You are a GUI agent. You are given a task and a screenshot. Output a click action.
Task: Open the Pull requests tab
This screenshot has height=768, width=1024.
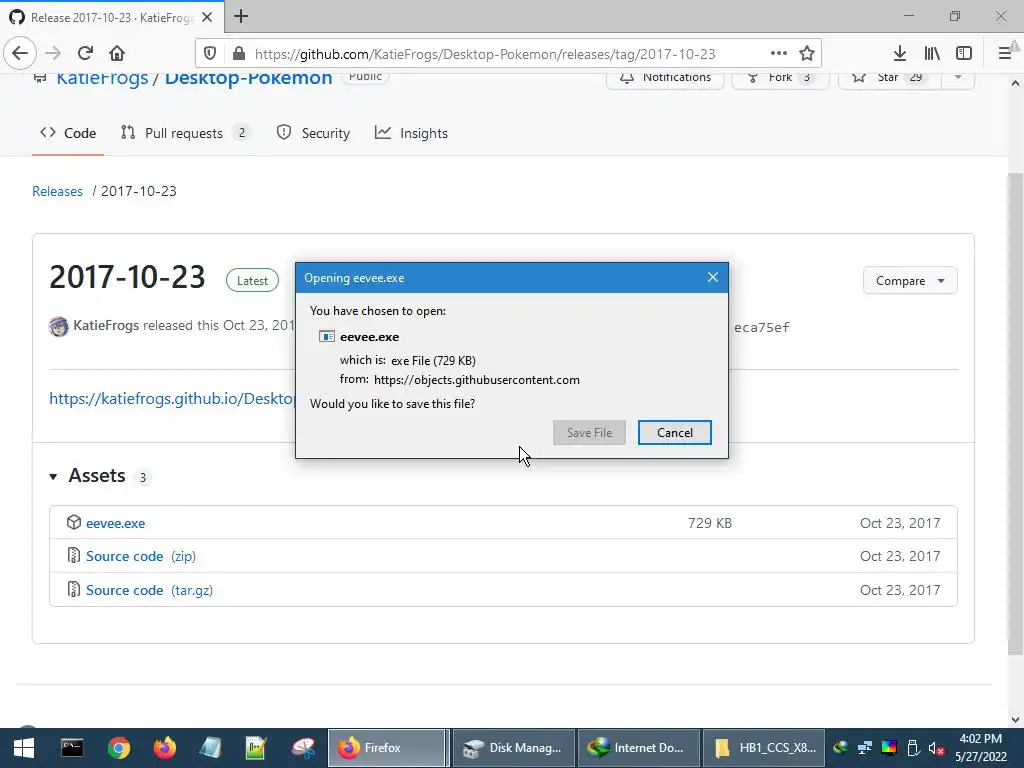click(x=185, y=133)
